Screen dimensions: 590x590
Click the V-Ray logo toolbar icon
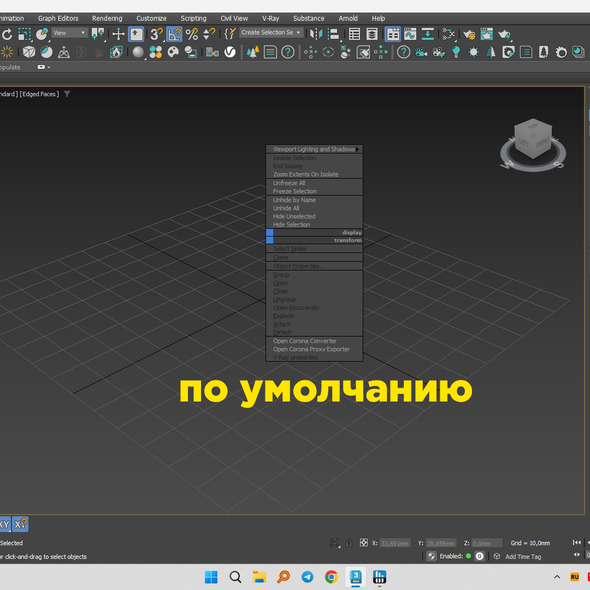230,52
